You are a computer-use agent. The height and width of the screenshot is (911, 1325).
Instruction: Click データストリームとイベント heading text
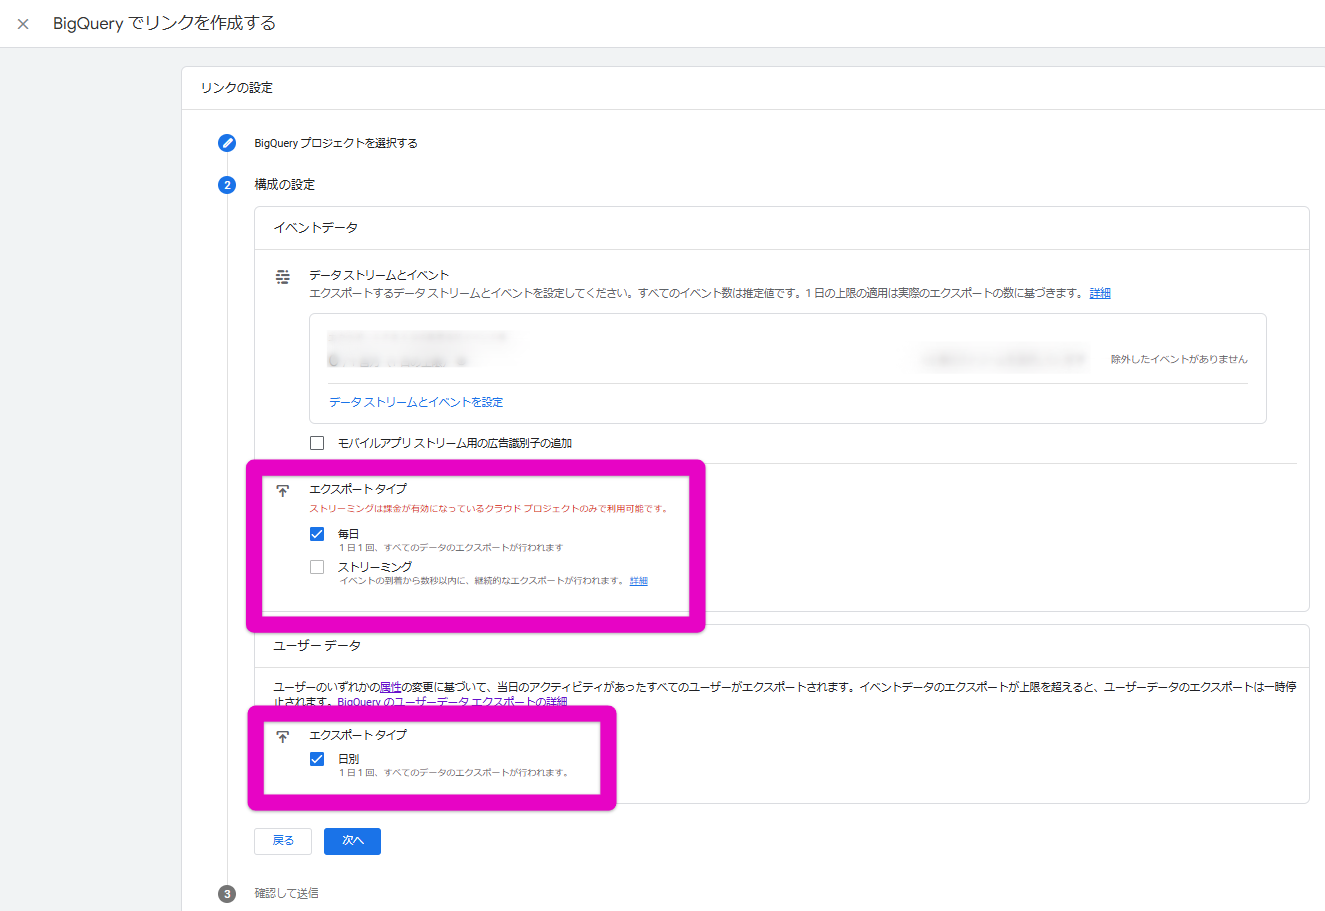[379, 275]
